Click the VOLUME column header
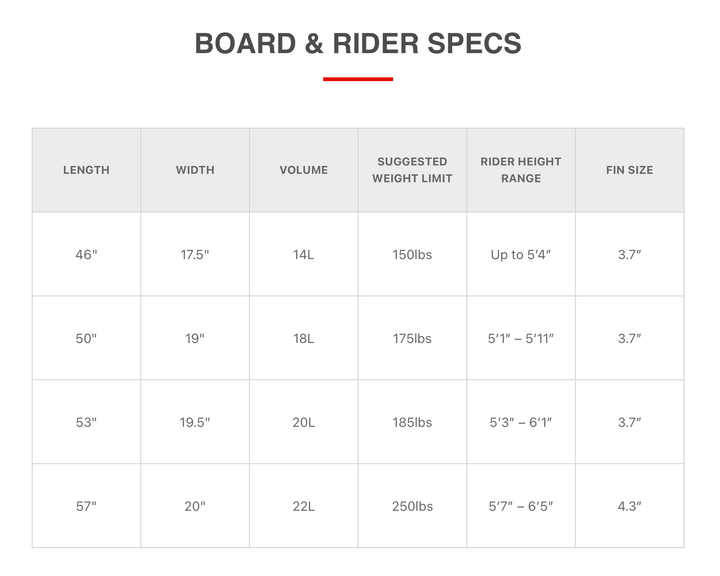 coord(304,170)
